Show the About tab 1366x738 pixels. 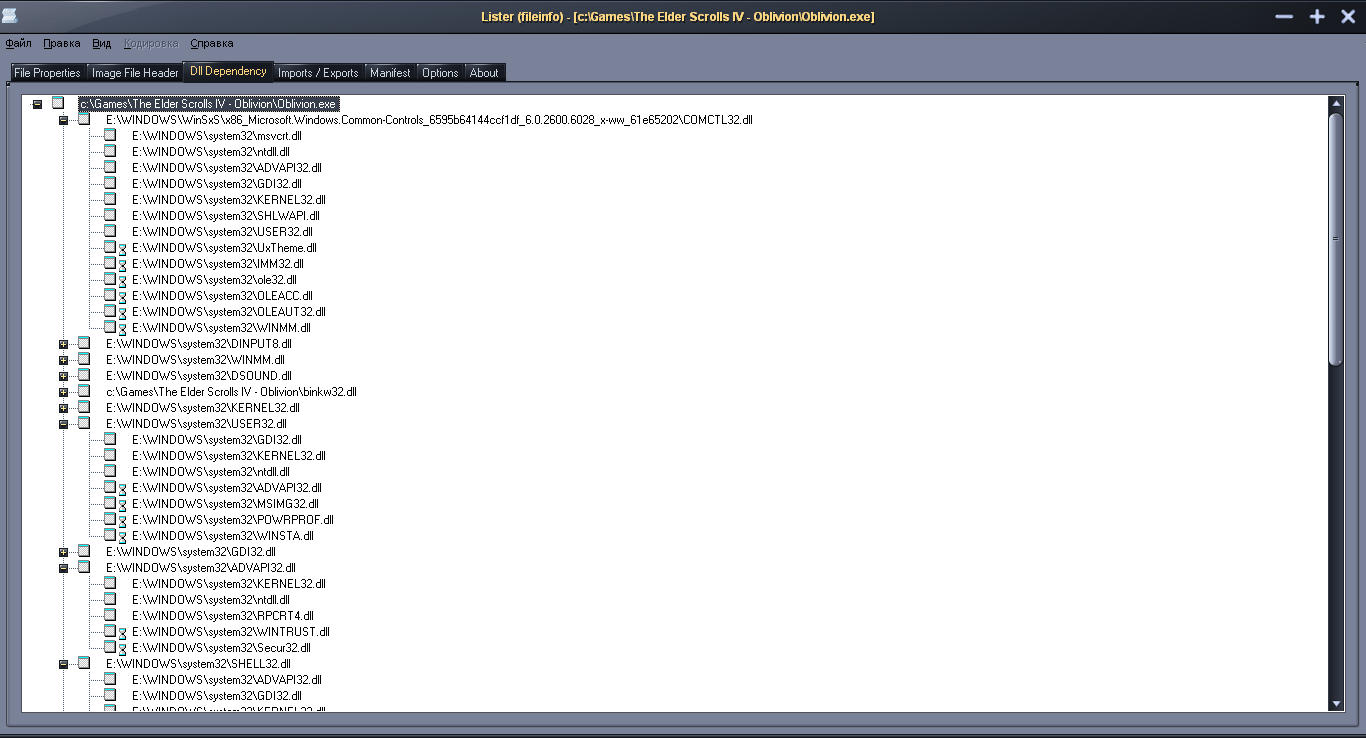(x=484, y=73)
